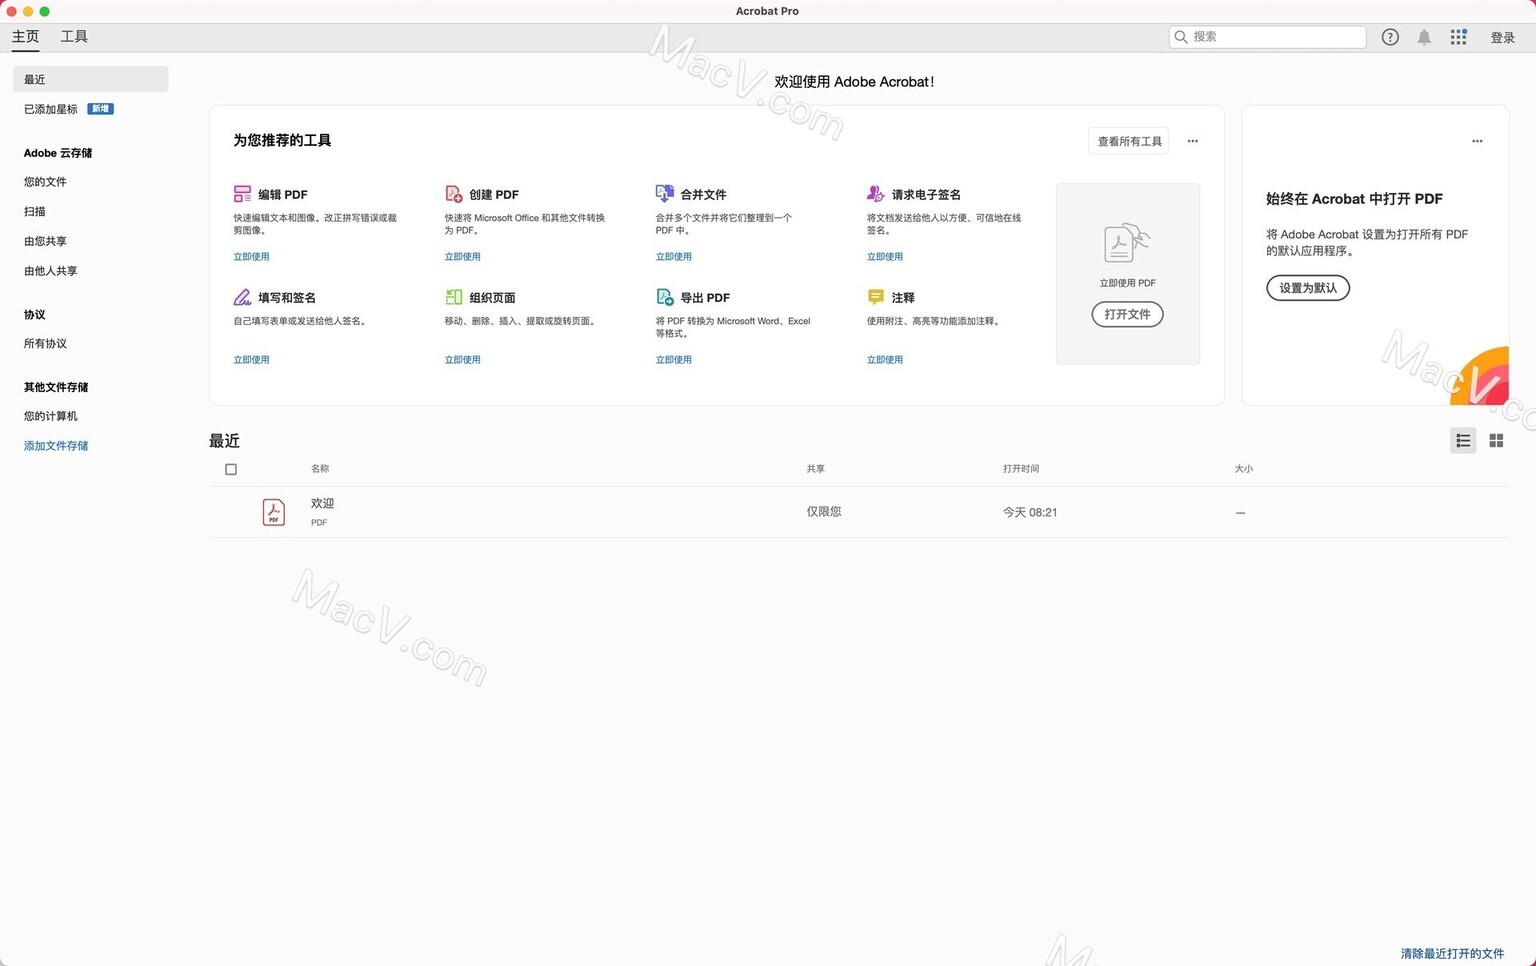Click the 合并文件 tool icon
The height and width of the screenshot is (966, 1536).
pos(664,193)
